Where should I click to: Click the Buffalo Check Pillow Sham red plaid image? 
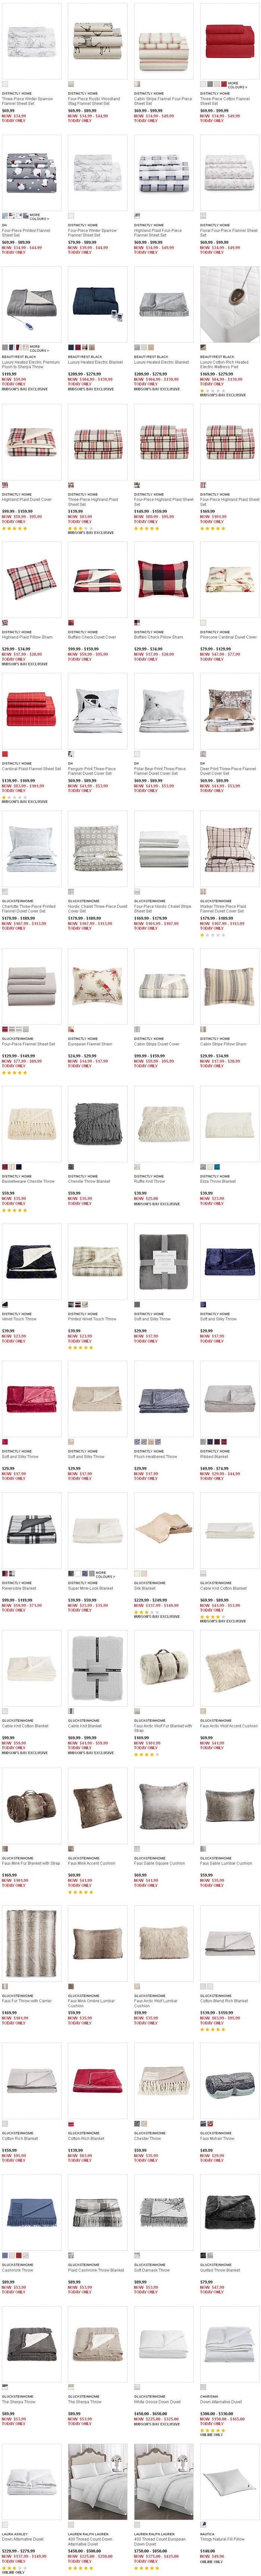[x=163, y=582]
